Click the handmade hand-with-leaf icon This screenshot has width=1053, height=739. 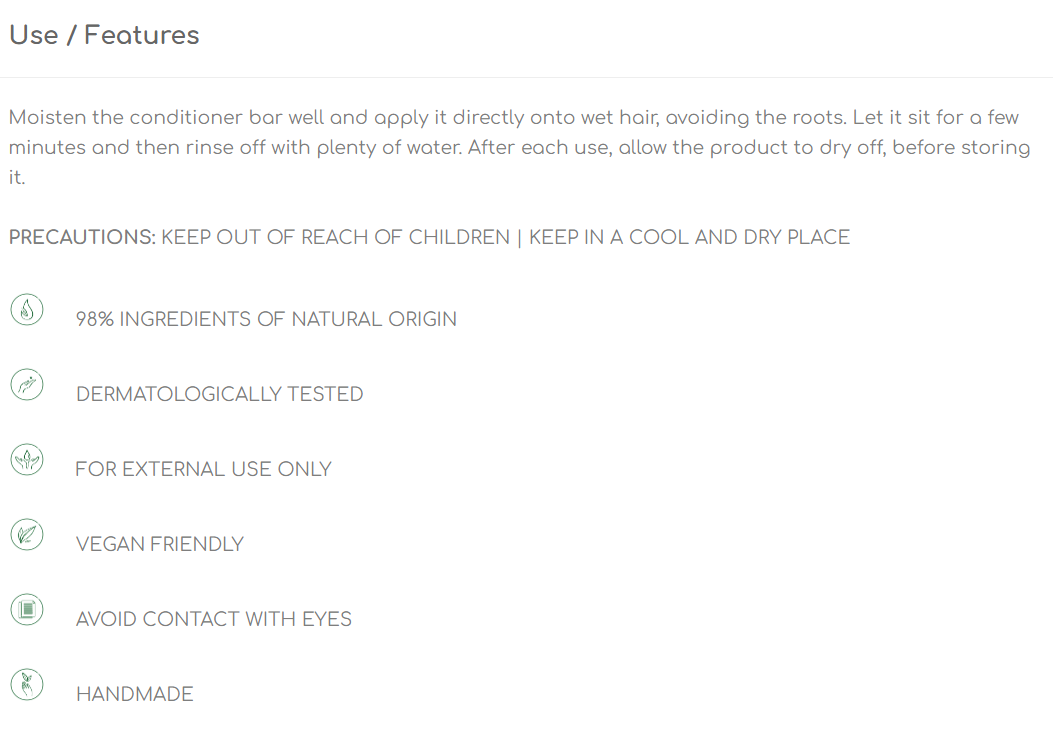pyautogui.click(x=27, y=685)
